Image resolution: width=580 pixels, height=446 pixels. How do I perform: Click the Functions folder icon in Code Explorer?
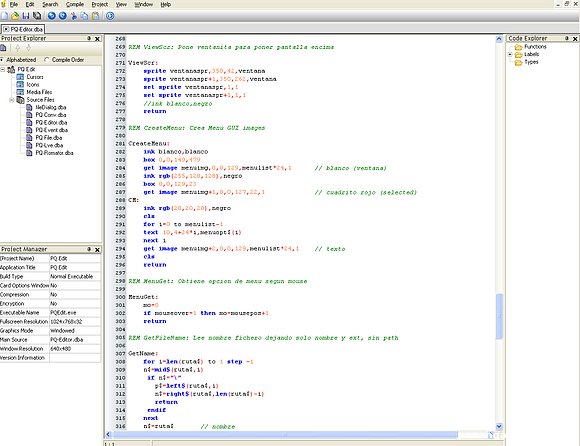pyautogui.click(x=519, y=47)
